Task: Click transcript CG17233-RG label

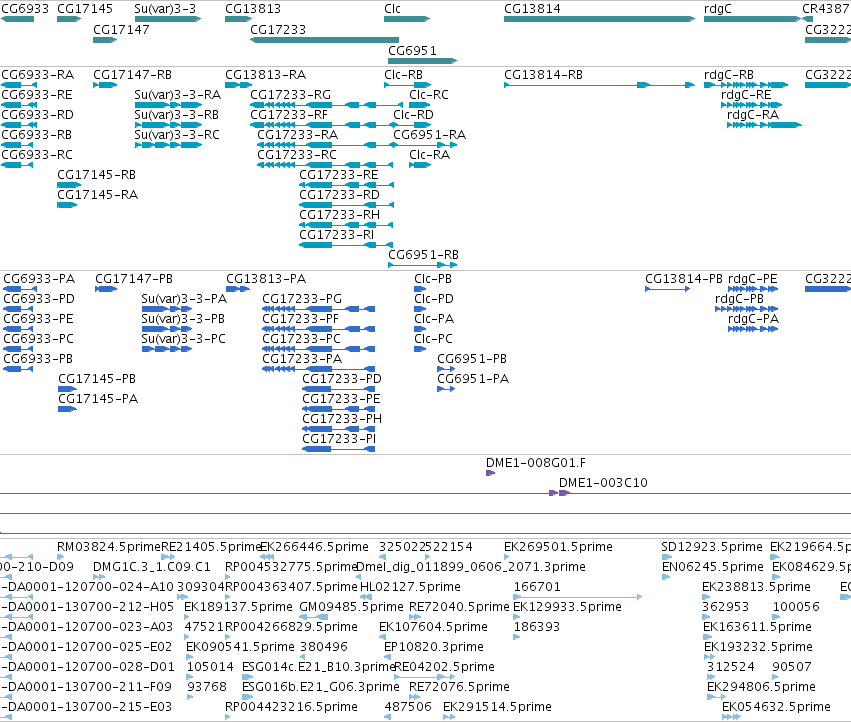Action: [290, 94]
